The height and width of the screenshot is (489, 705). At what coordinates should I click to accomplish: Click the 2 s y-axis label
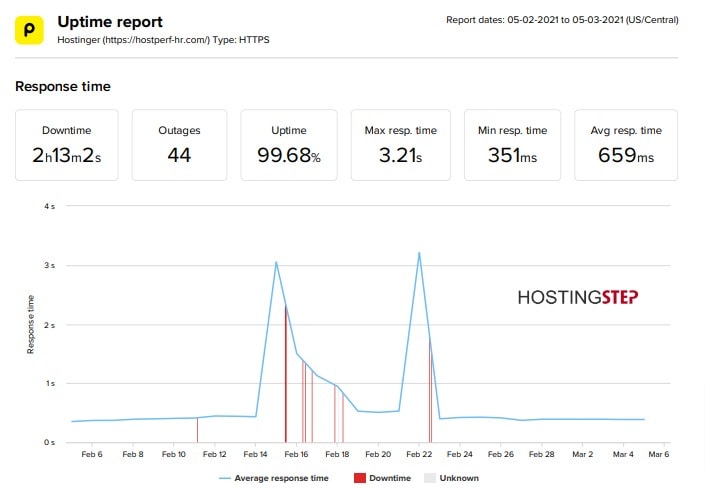49,325
